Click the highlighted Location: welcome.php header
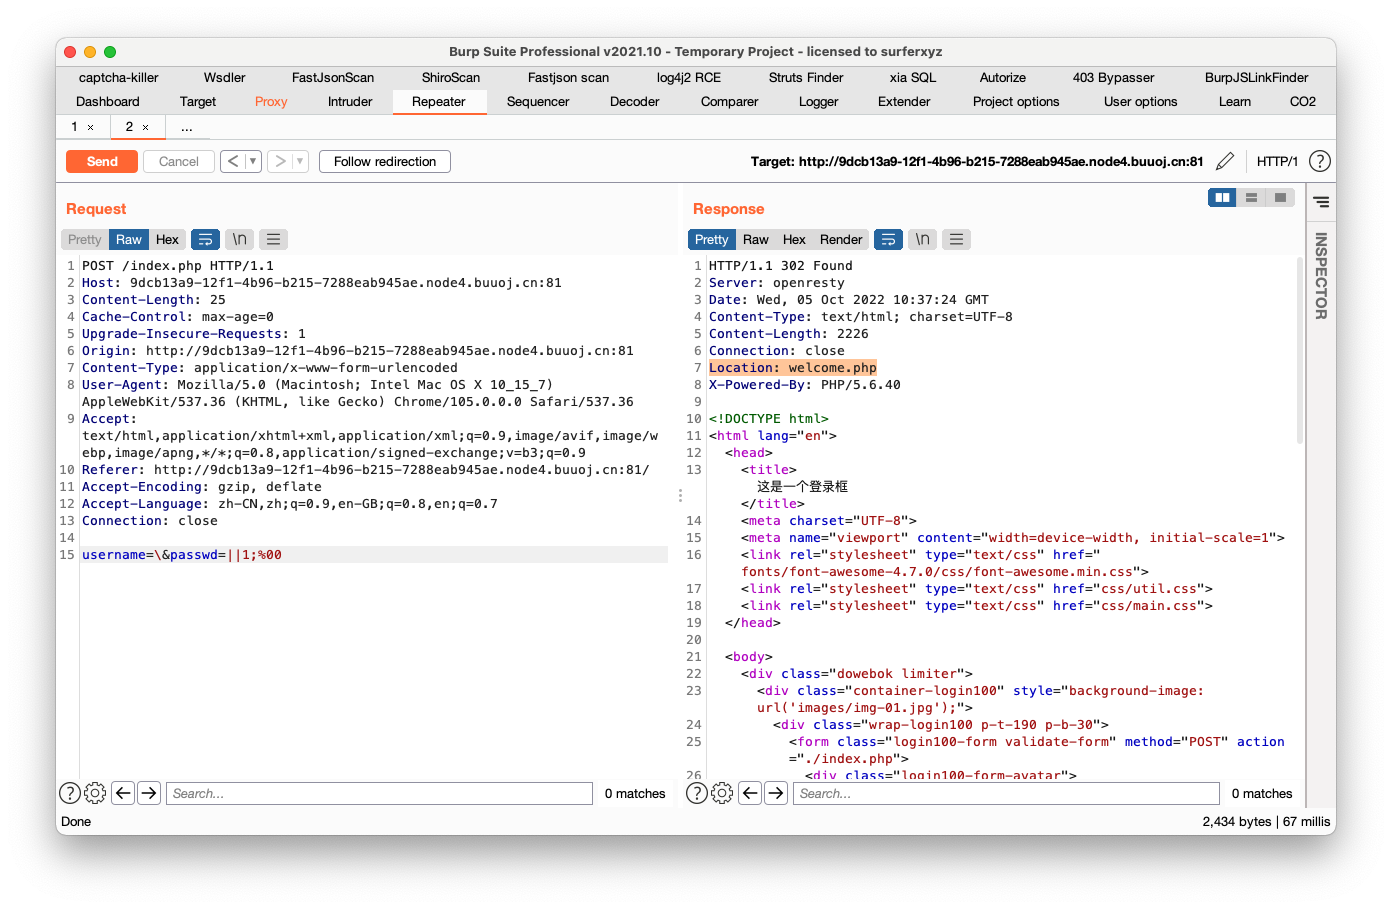The width and height of the screenshot is (1392, 909). [x=793, y=368]
